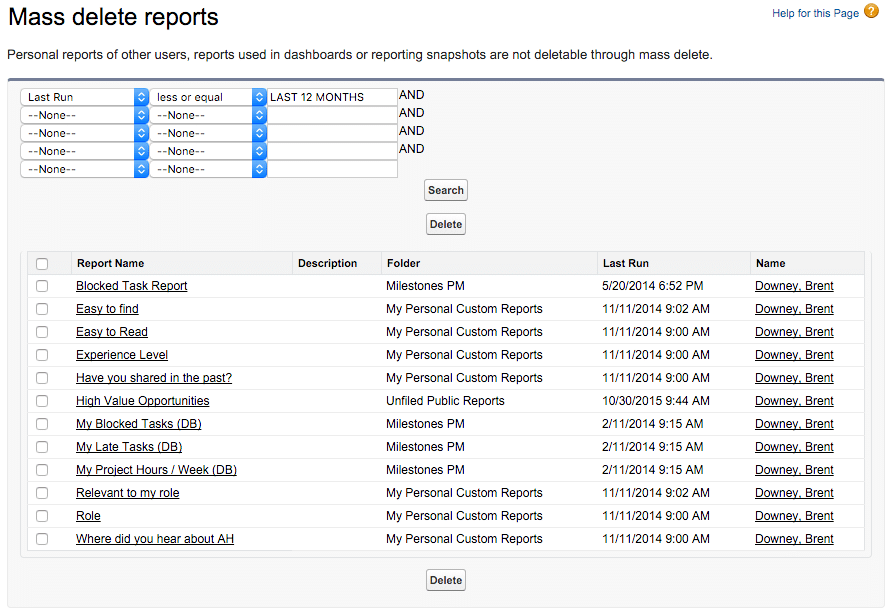The width and height of the screenshot is (894, 614).
Task: Check the High Value Opportunities checkbox
Action: (x=42, y=400)
